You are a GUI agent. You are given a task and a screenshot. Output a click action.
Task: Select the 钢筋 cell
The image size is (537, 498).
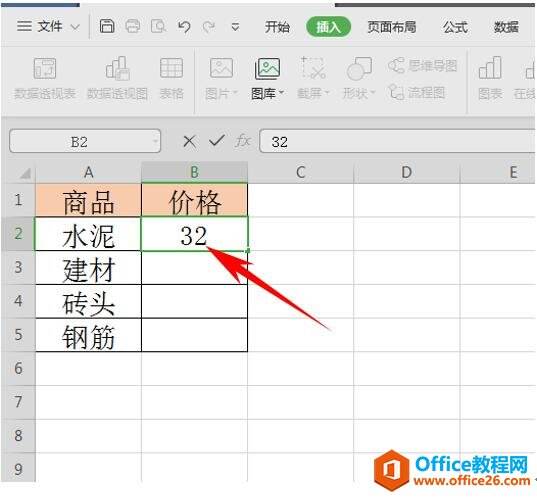pyautogui.click(x=88, y=335)
